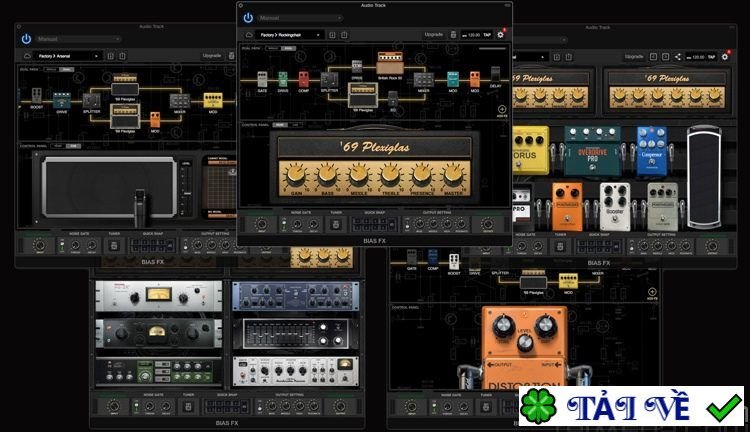Adjust the GAIN knob on '69 Plexiglas amp
This screenshot has width=750, height=432.
[x=298, y=176]
